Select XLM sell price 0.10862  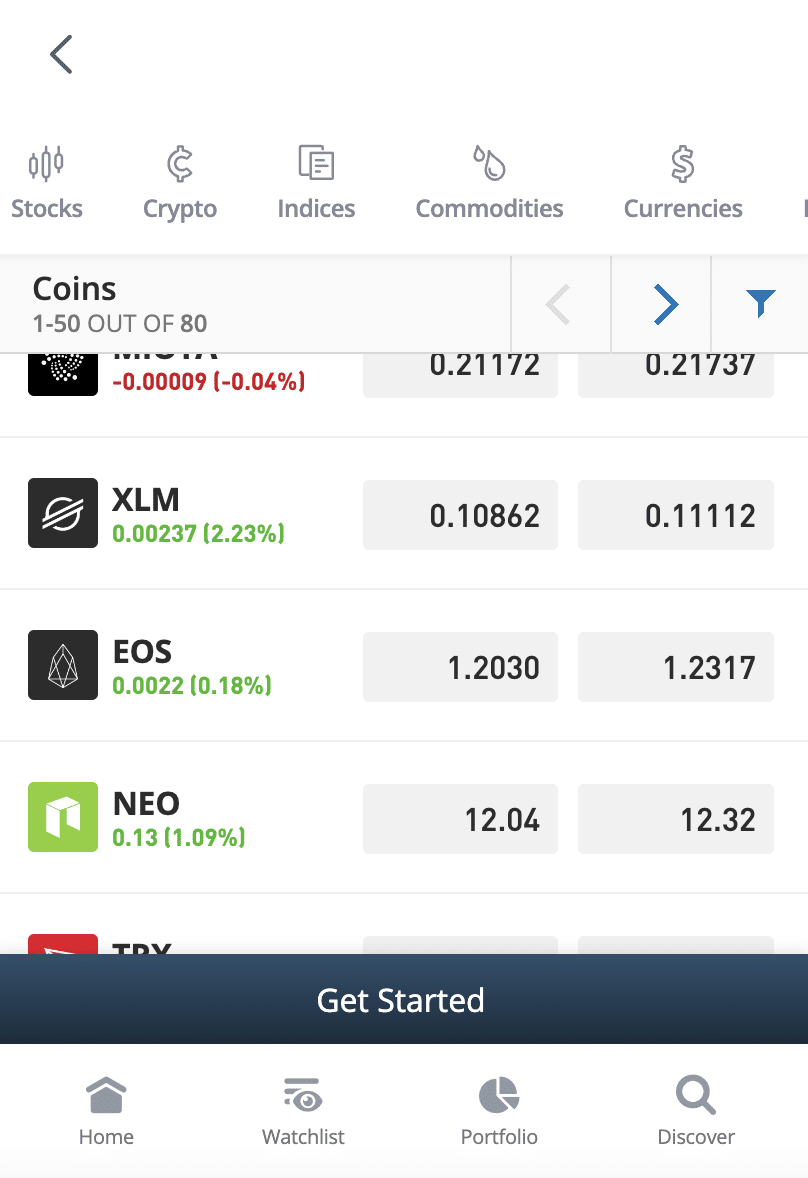(460, 515)
